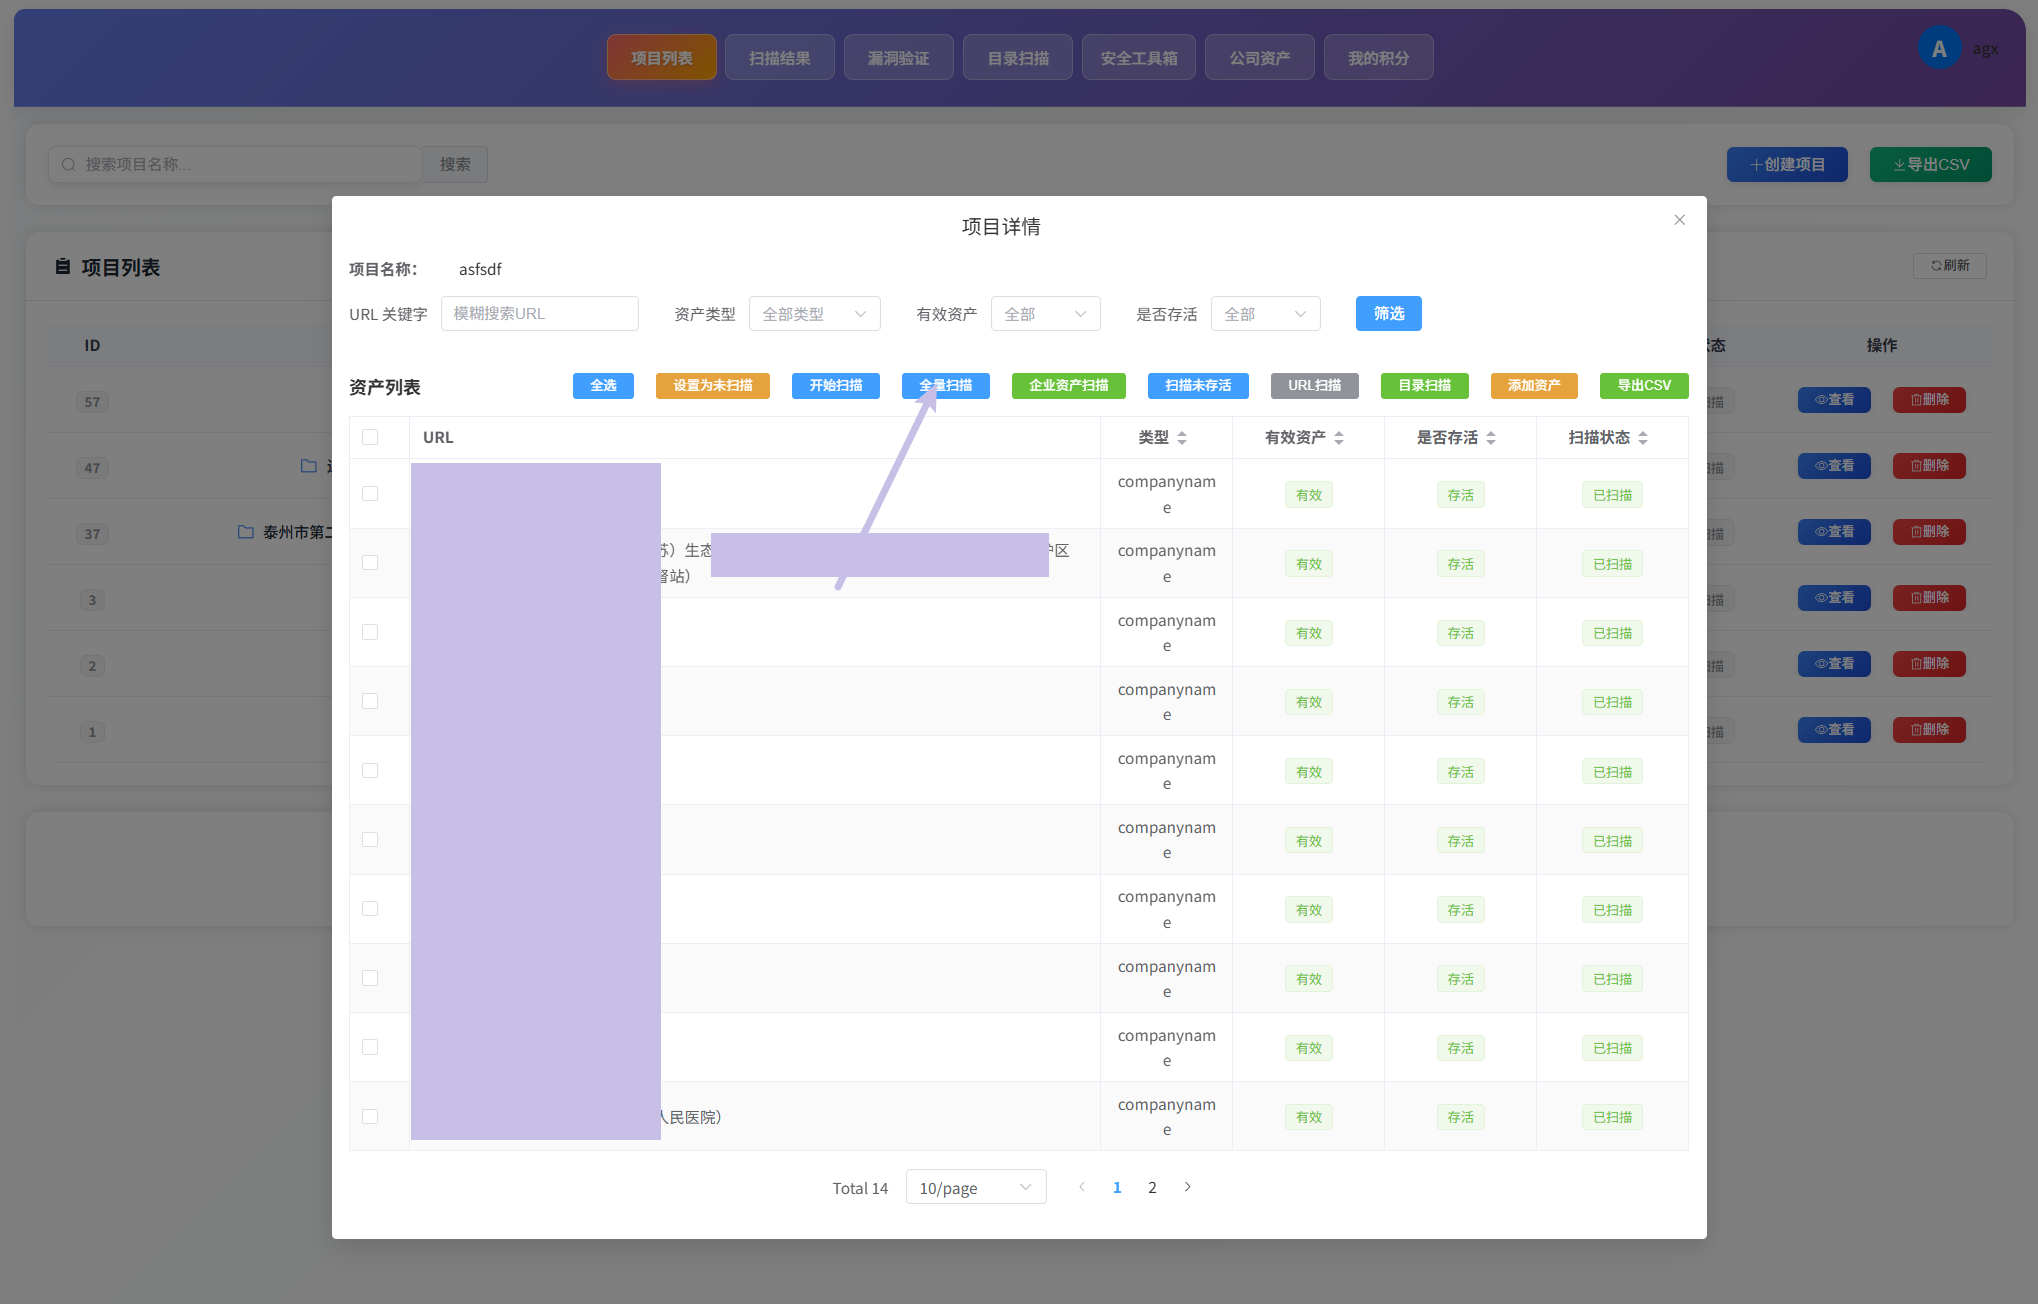Switch to the 项目列表 tab
This screenshot has width=2038, height=1304.
tap(661, 58)
